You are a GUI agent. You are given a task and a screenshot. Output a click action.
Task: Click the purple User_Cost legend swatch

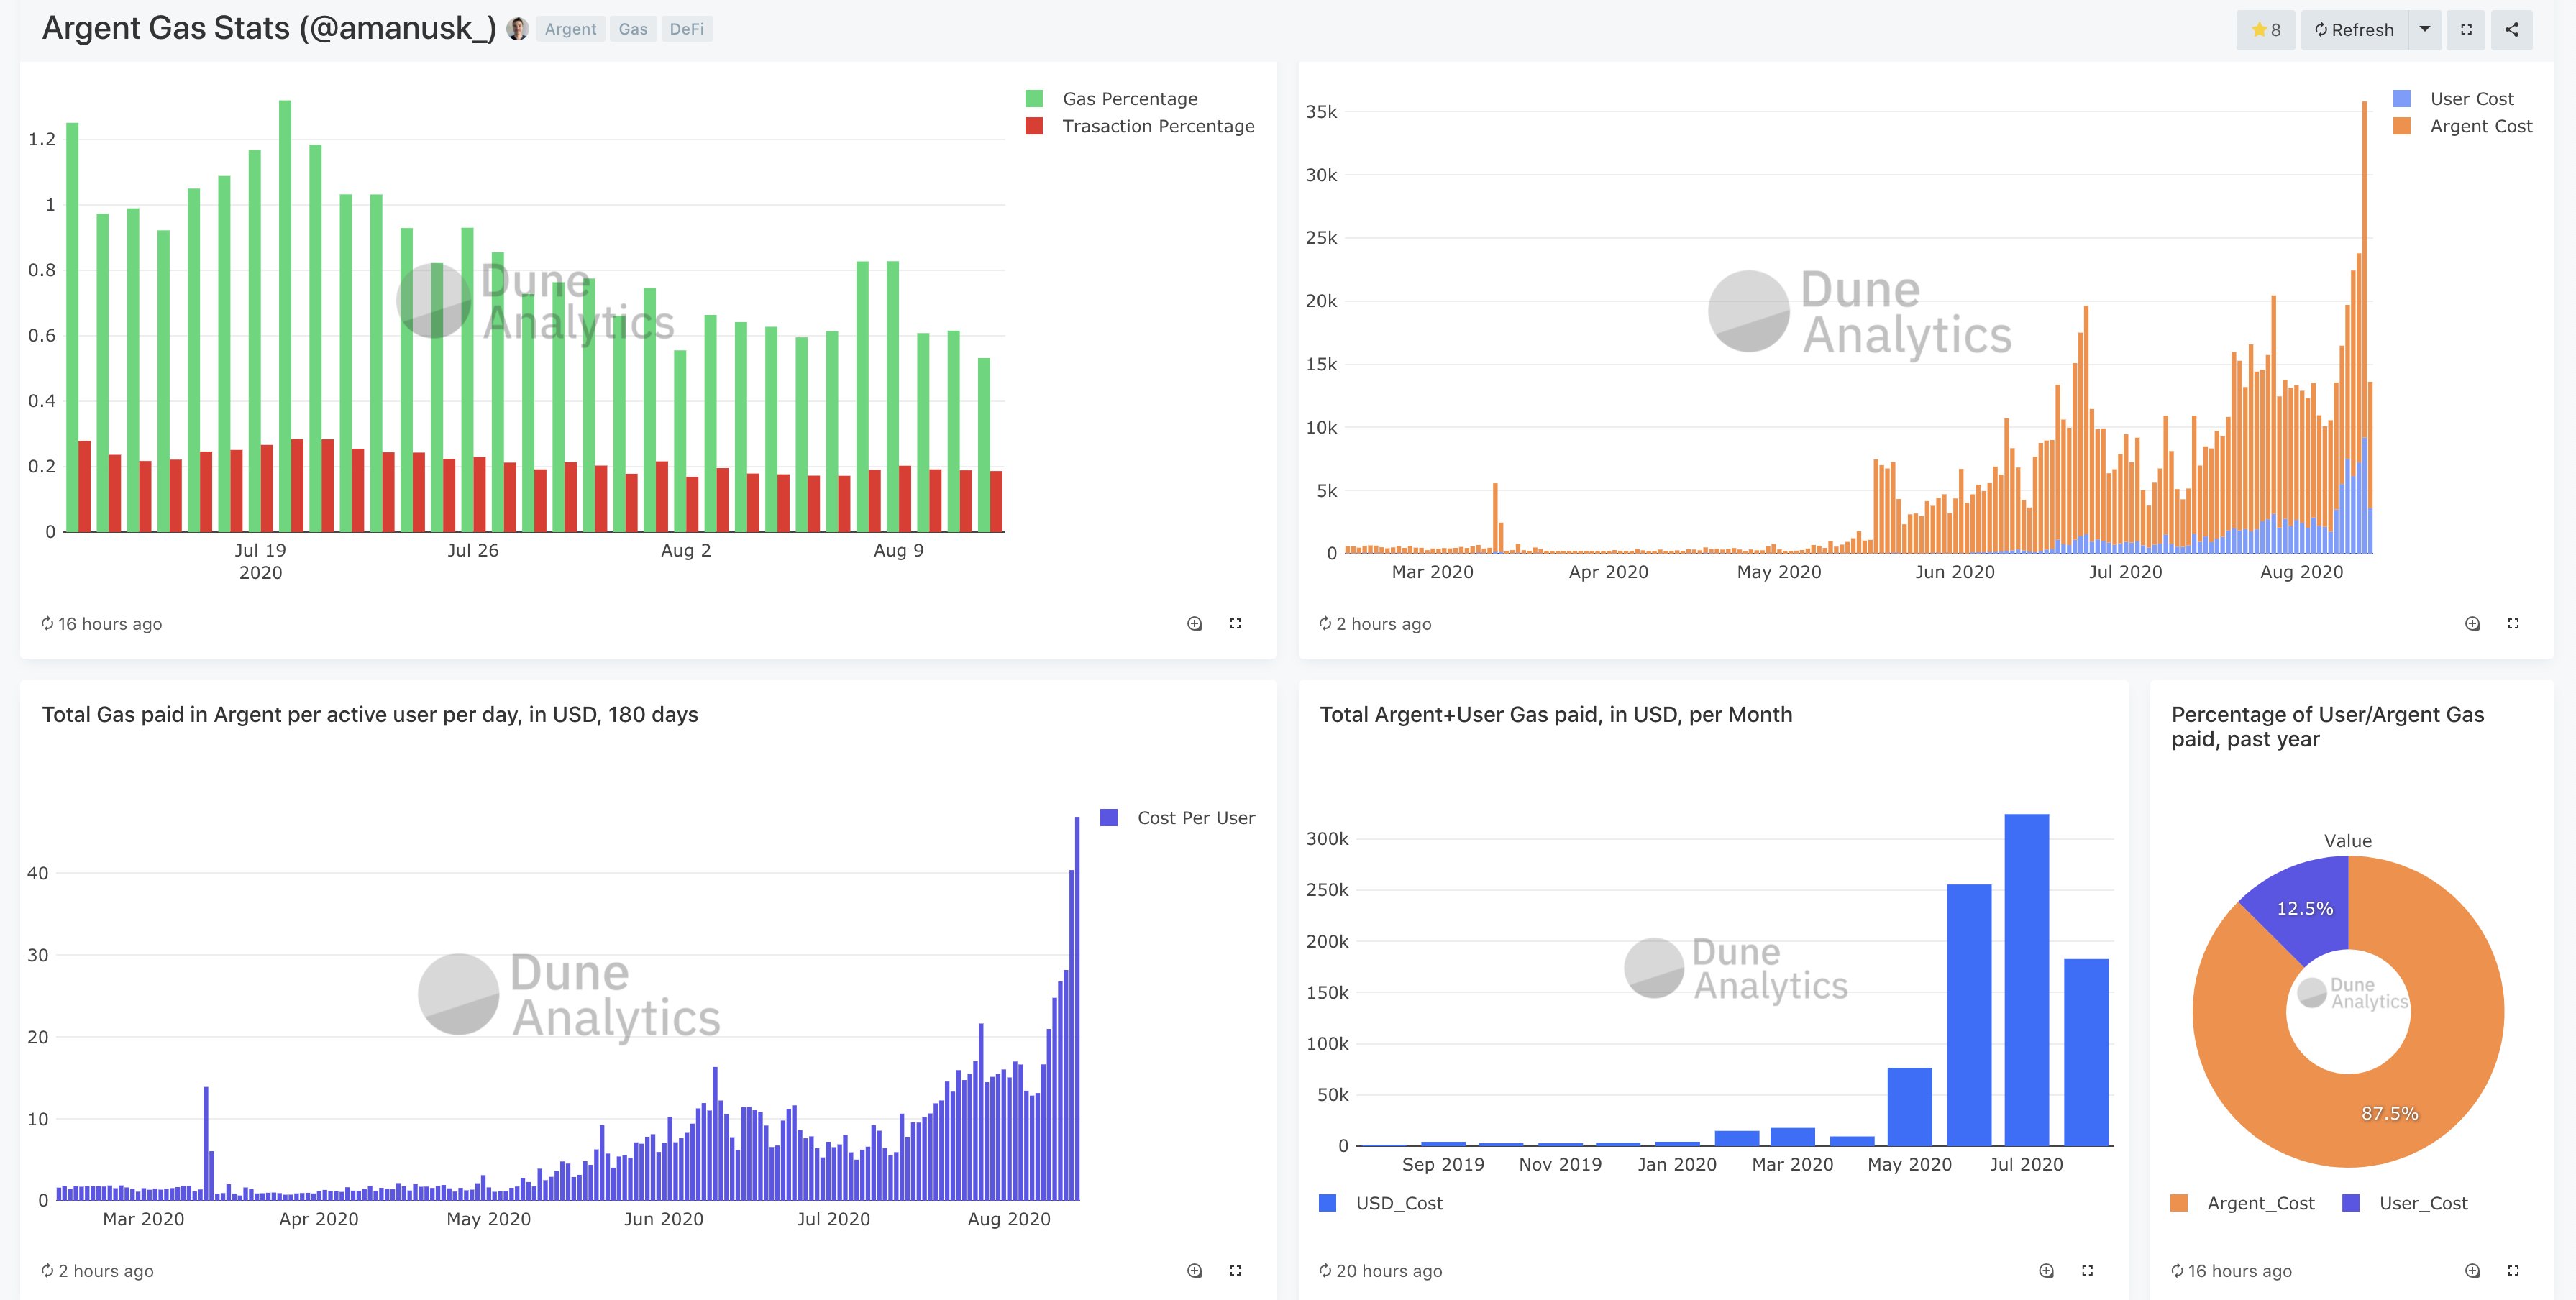(2351, 1203)
